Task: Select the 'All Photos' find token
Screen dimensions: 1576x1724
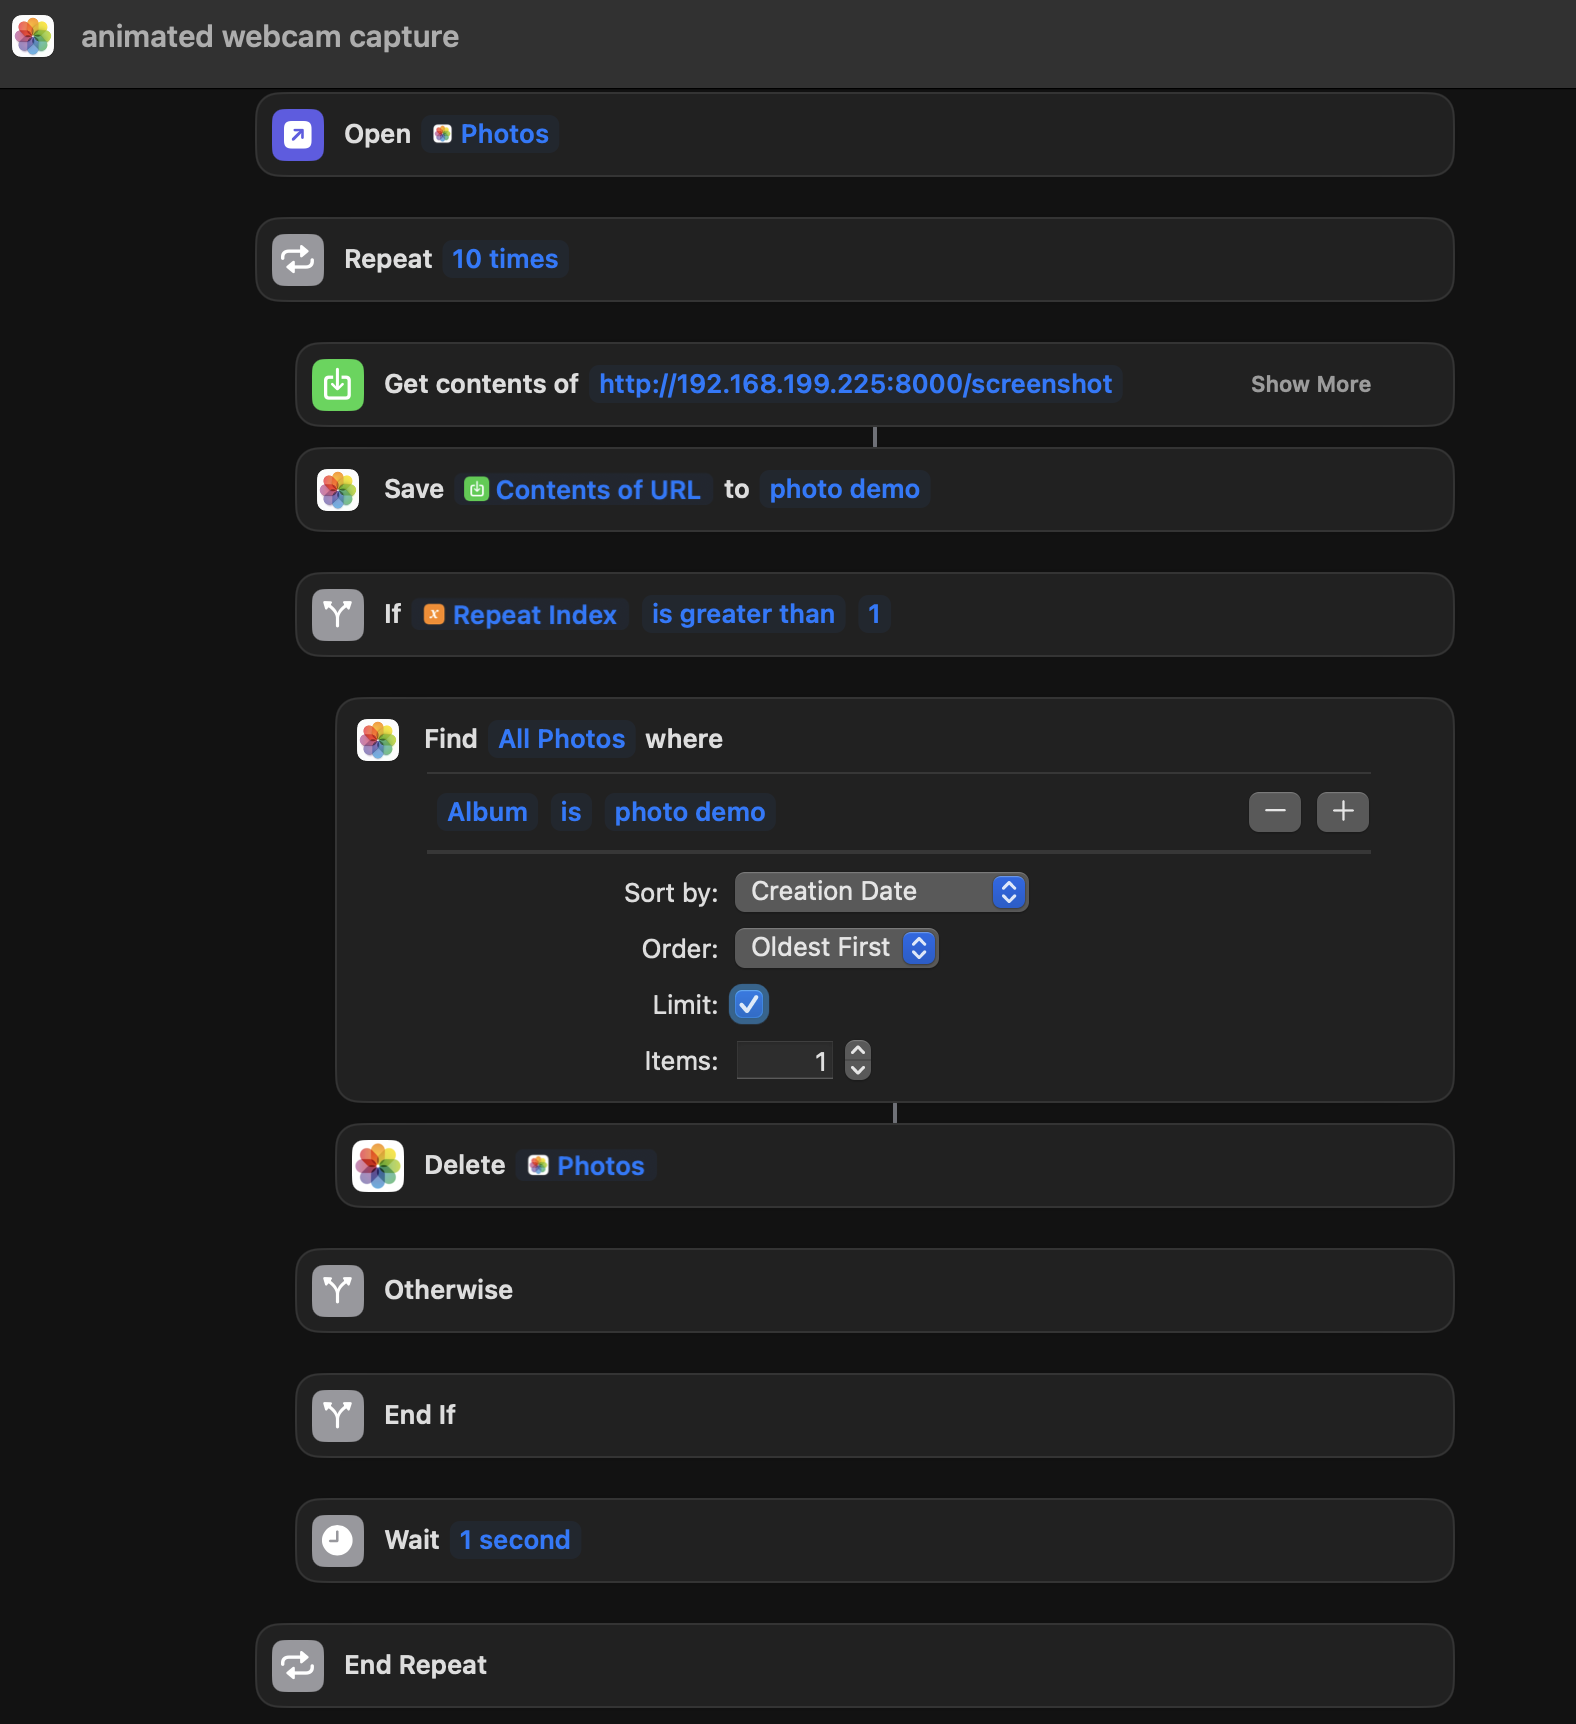Action: 561,740
